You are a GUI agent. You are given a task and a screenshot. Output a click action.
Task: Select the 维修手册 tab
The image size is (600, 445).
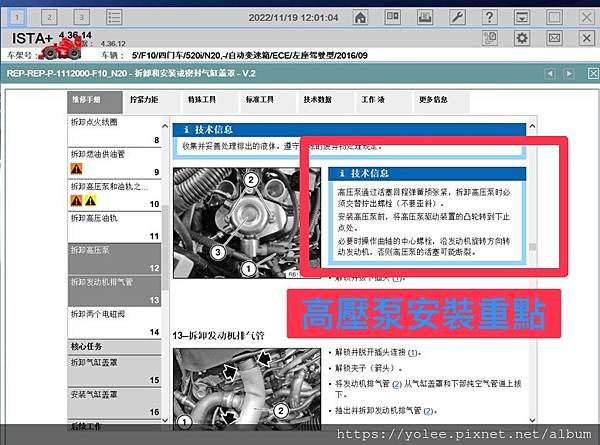(x=95, y=102)
